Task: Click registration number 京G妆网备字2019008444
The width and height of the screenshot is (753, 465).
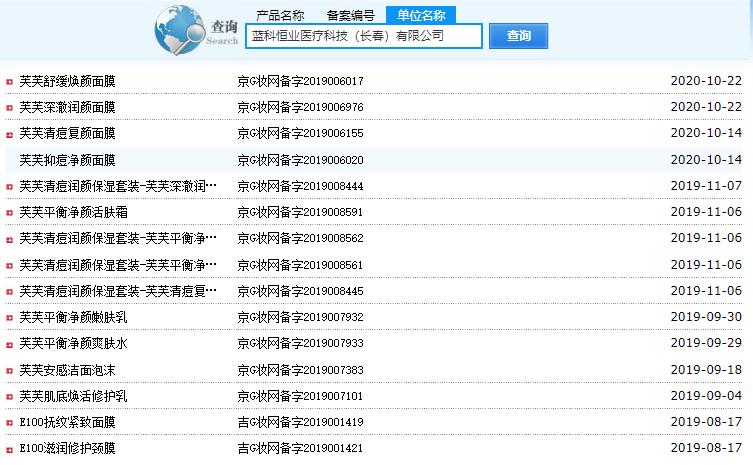Action: point(300,186)
